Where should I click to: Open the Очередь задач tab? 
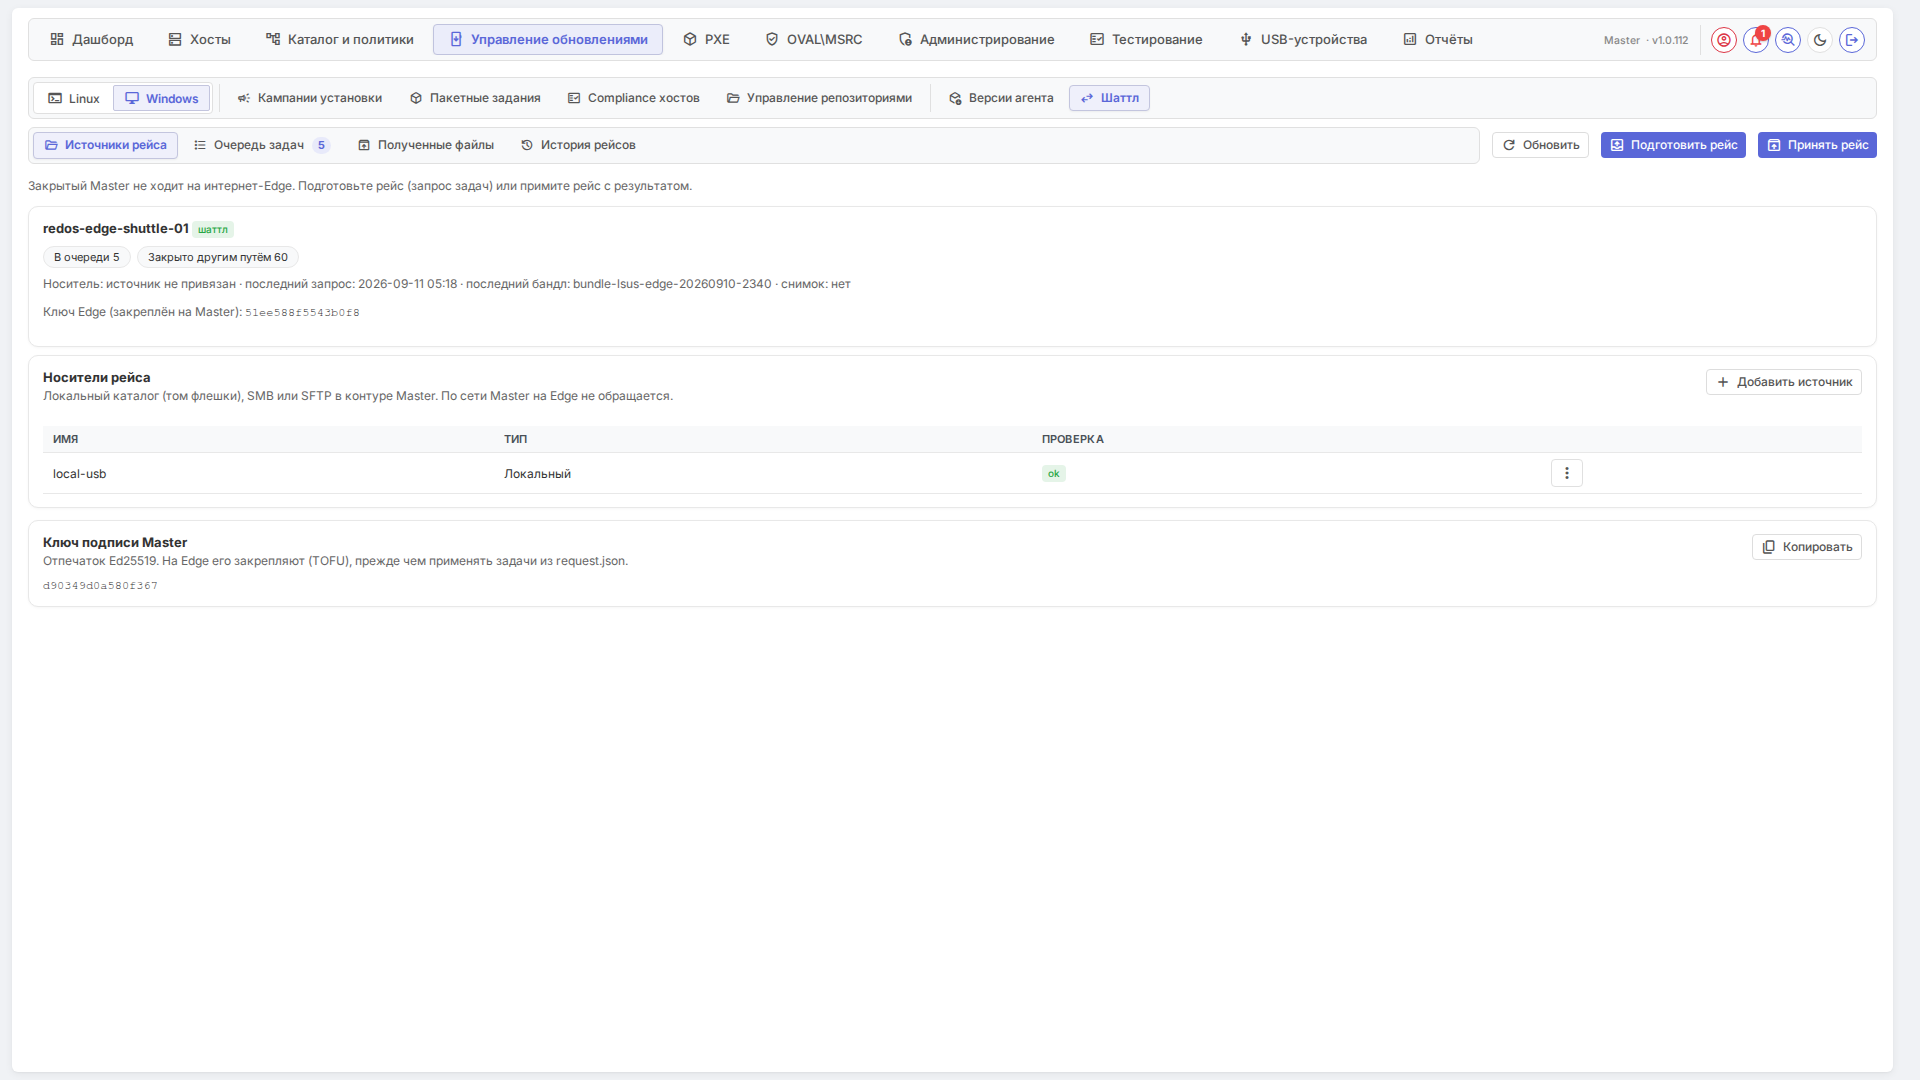tap(261, 145)
